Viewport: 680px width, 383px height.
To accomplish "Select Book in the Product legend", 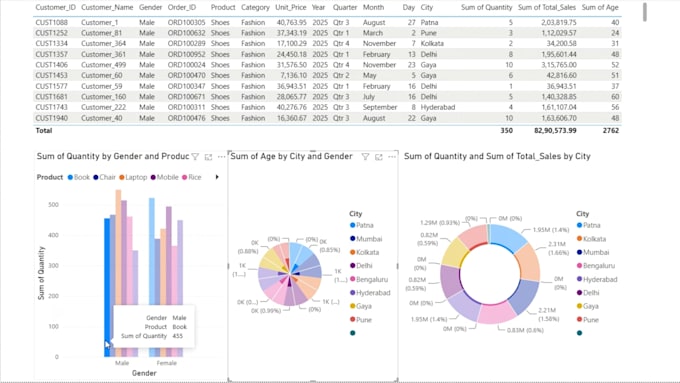I will pos(78,177).
